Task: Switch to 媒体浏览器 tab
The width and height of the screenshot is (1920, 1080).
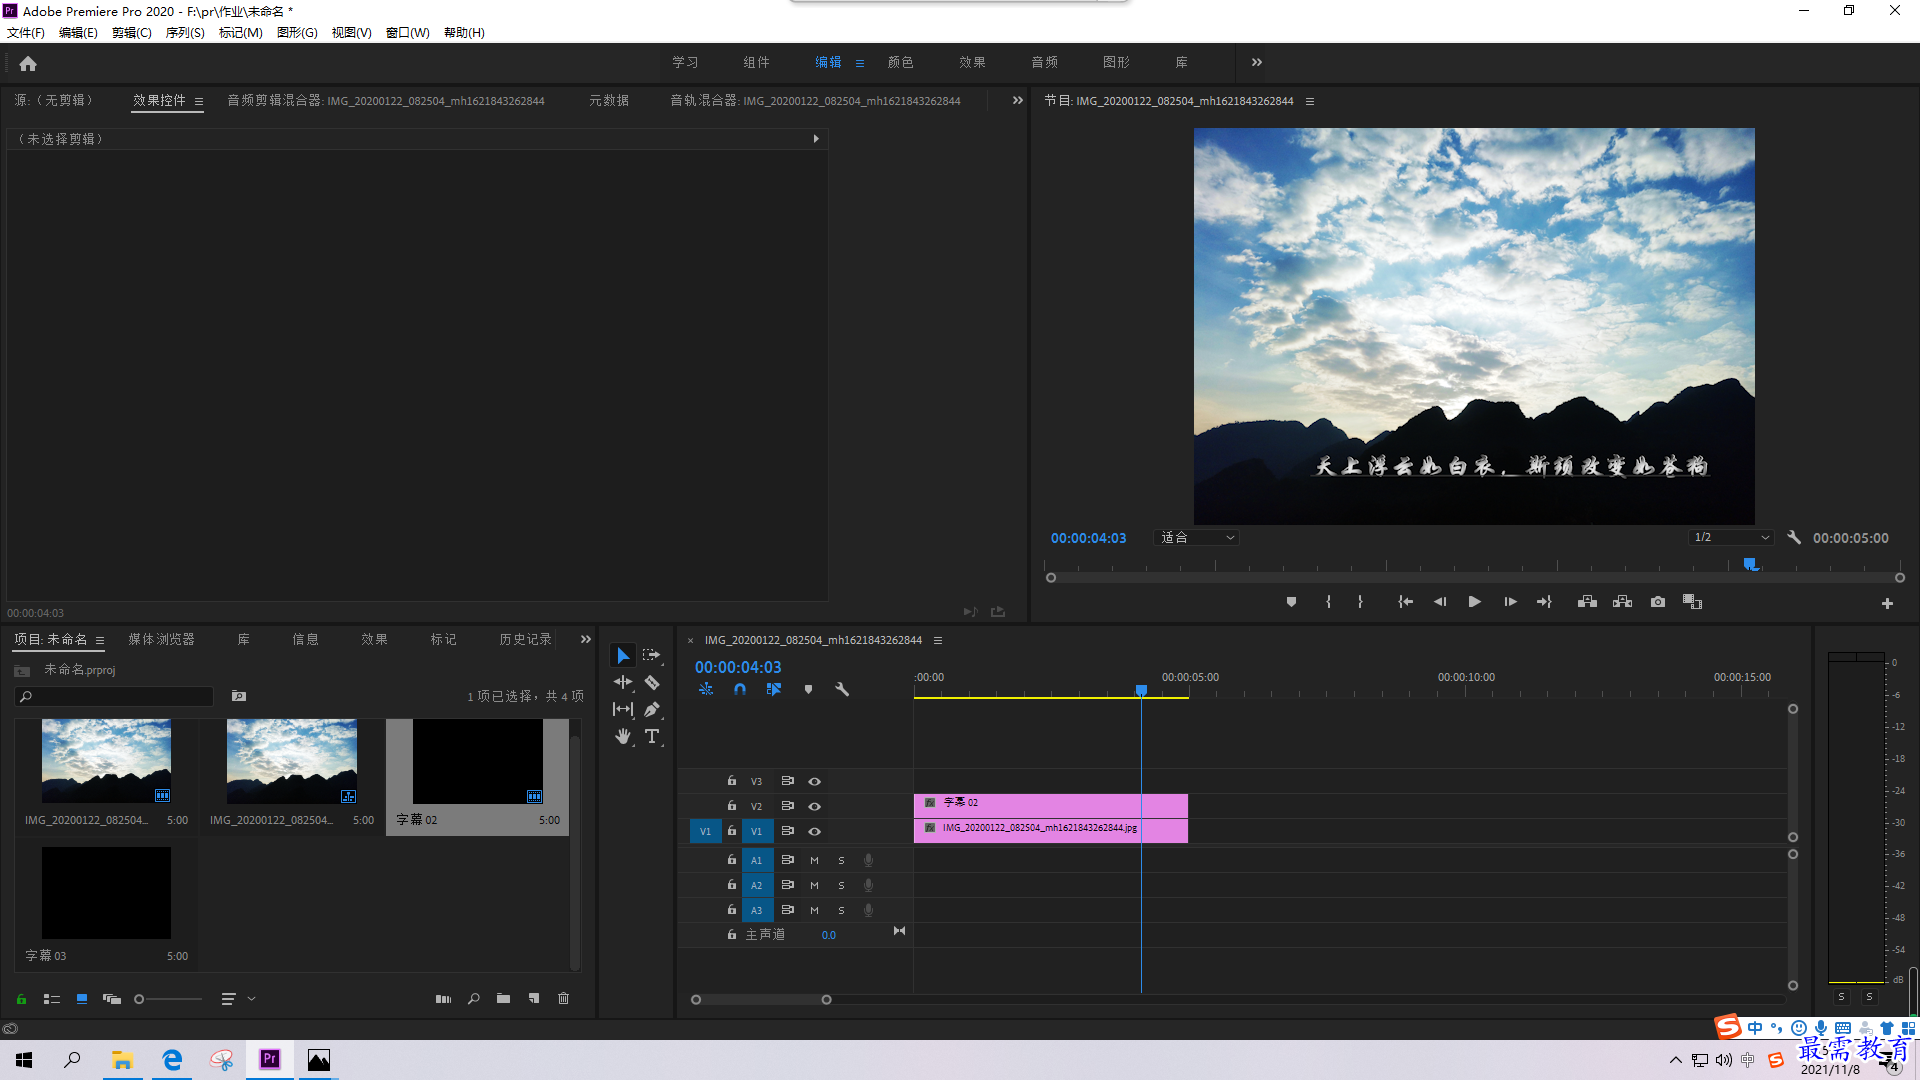Action: pyautogui.click(x=162, y=640)
